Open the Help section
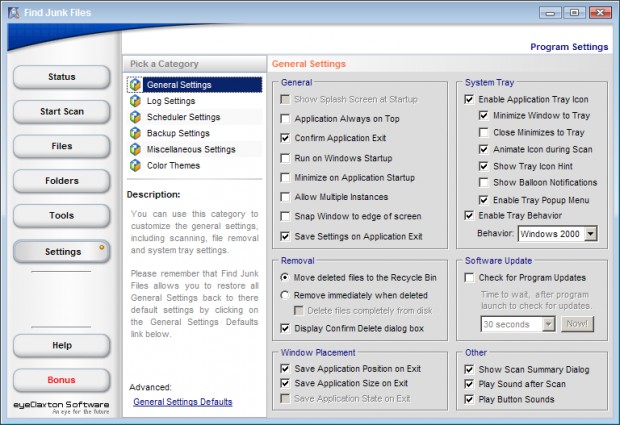This screenshot has height=425, width=620. (x=62, y=345)
